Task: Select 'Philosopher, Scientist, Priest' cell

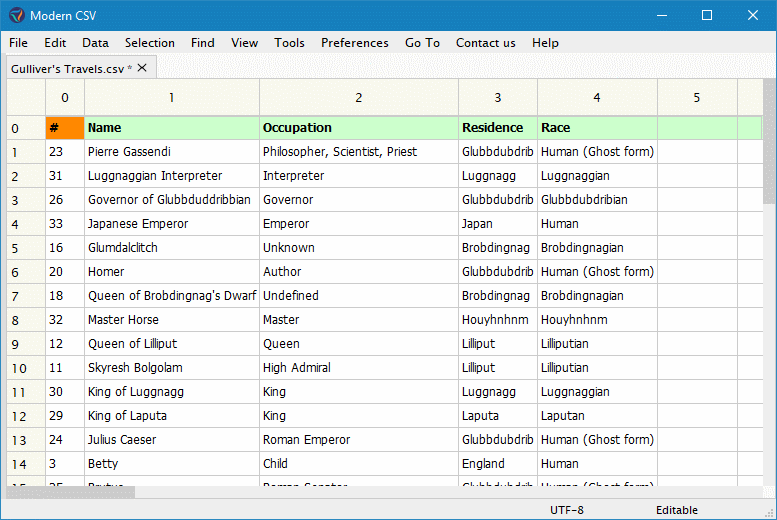Action: (359, 152)
